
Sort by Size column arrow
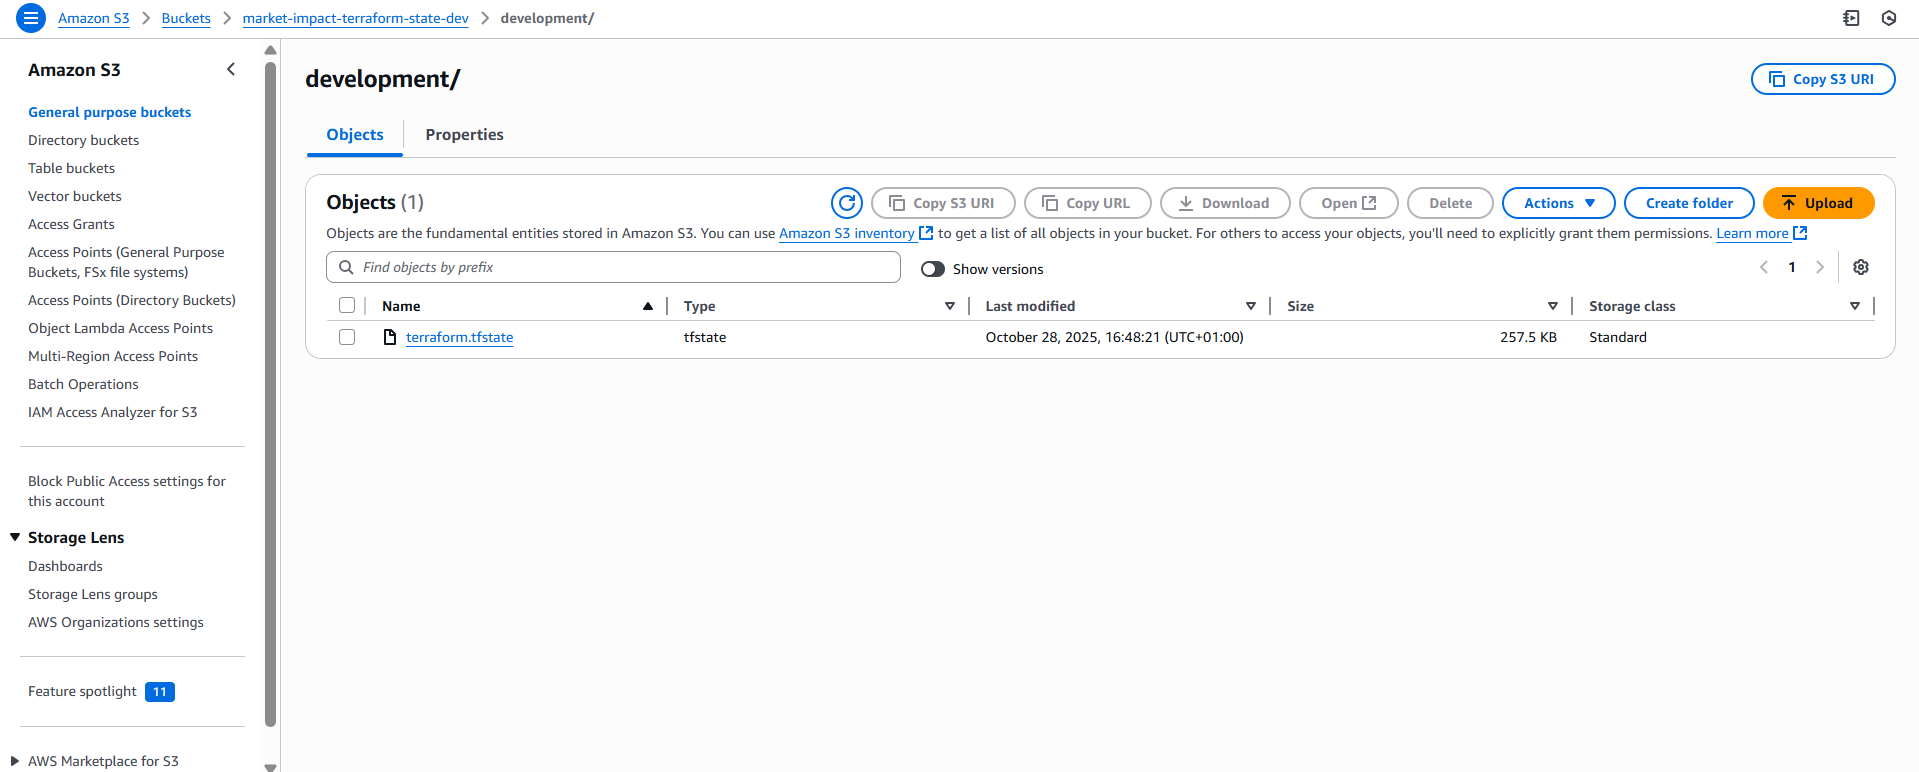pos(1553,306)
